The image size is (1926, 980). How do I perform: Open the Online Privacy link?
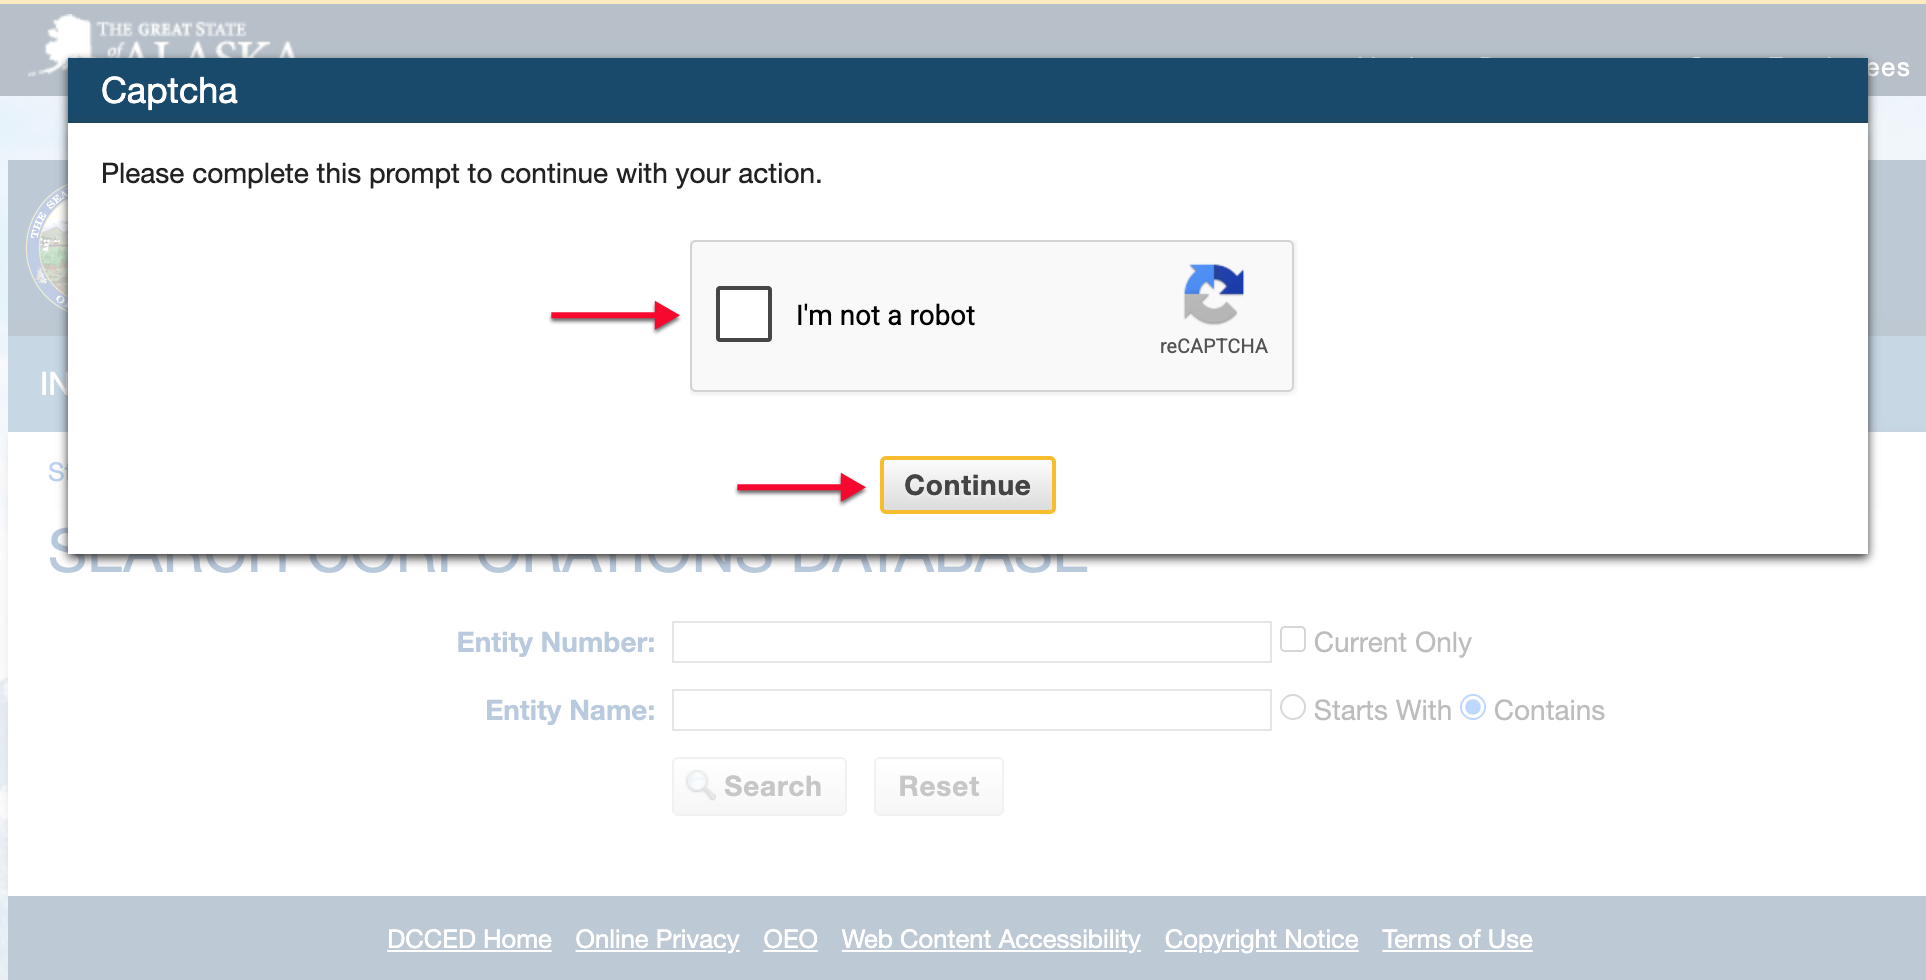click(x=657, y=939)
